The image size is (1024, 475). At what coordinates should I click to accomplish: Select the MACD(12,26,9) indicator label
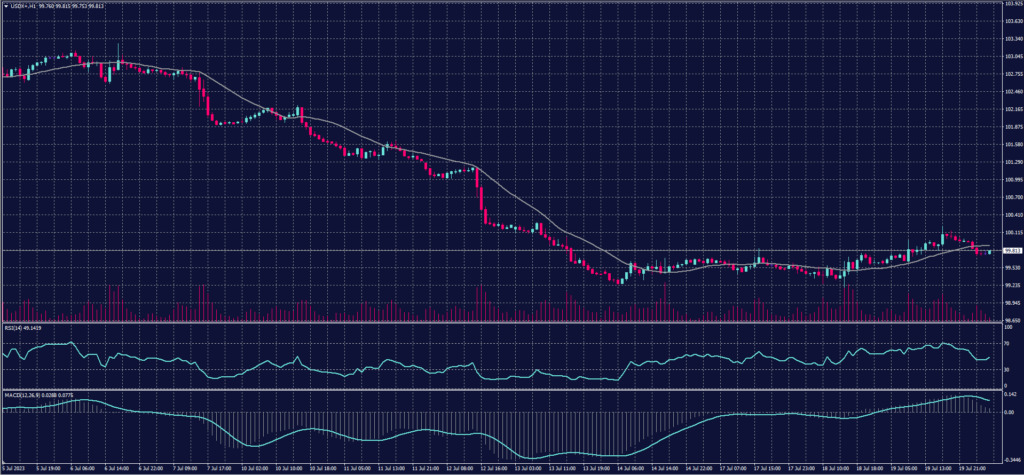(28, 393)
